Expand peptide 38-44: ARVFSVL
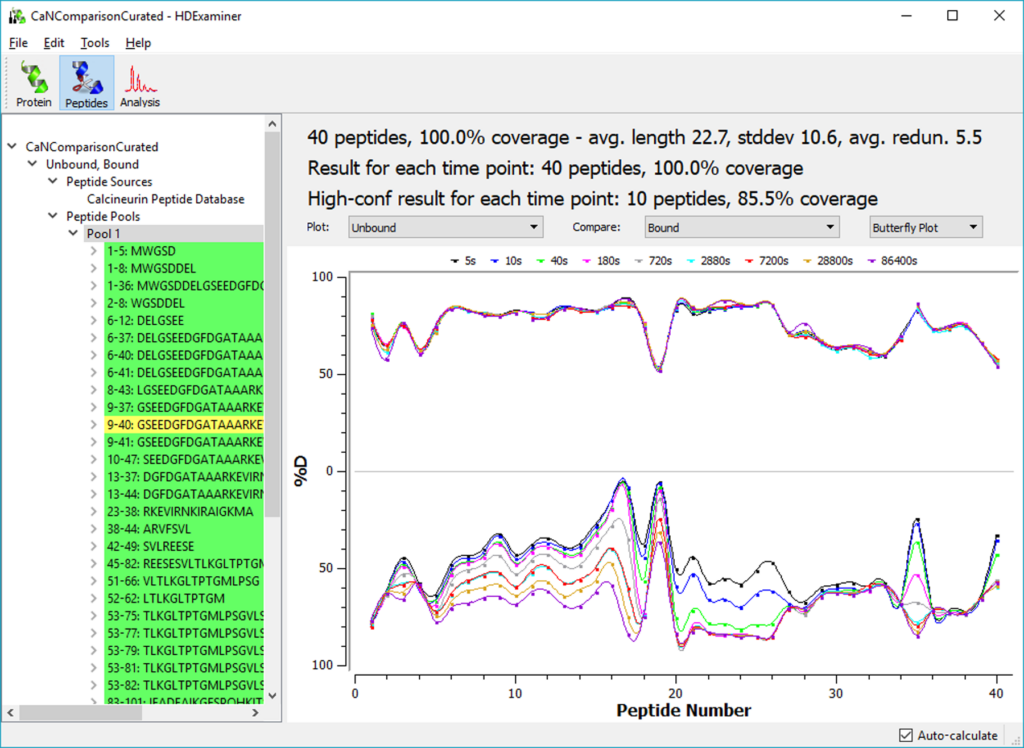Image resolution: width=1024 pixels, height=748 pixels. tap(94, 528)
